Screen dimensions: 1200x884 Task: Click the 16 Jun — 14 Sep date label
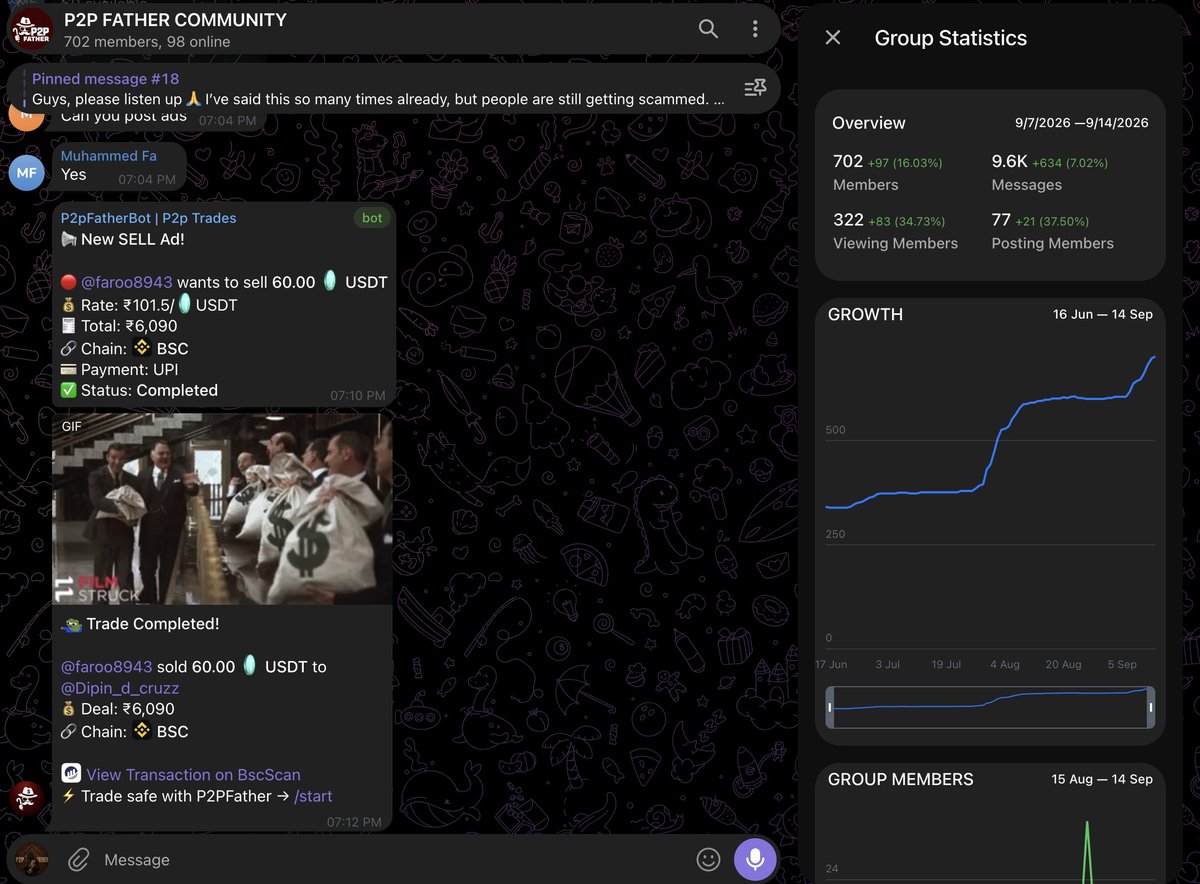point(1102,314)
